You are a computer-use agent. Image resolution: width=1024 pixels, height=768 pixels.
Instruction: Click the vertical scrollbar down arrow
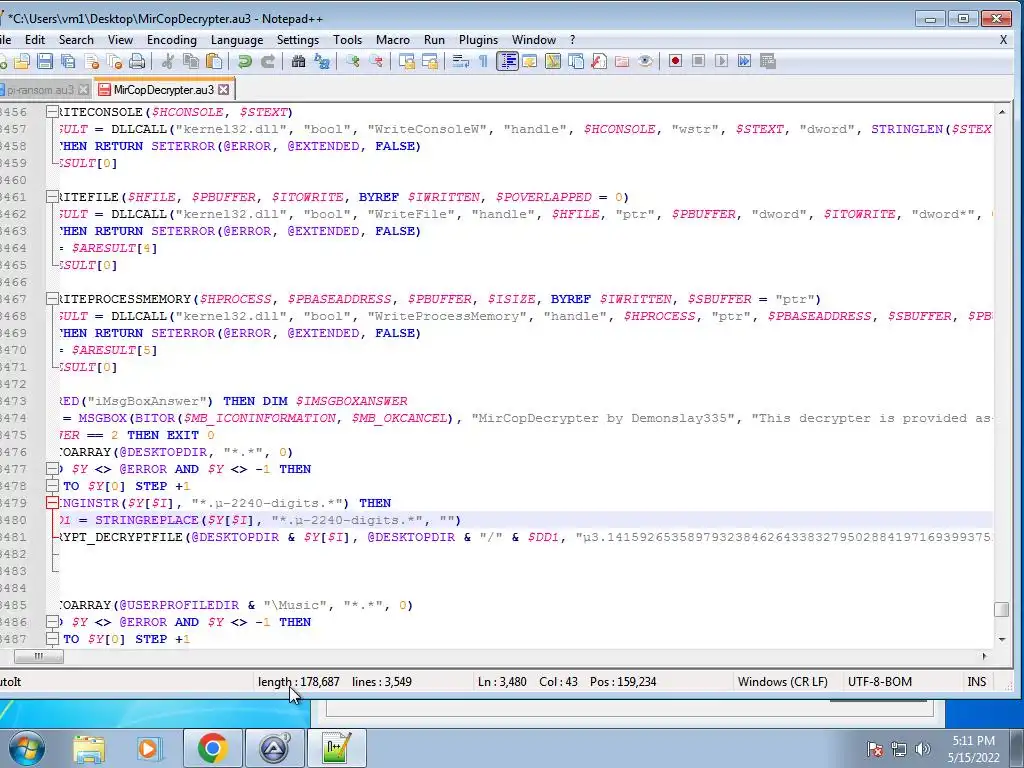point(1001,639)
